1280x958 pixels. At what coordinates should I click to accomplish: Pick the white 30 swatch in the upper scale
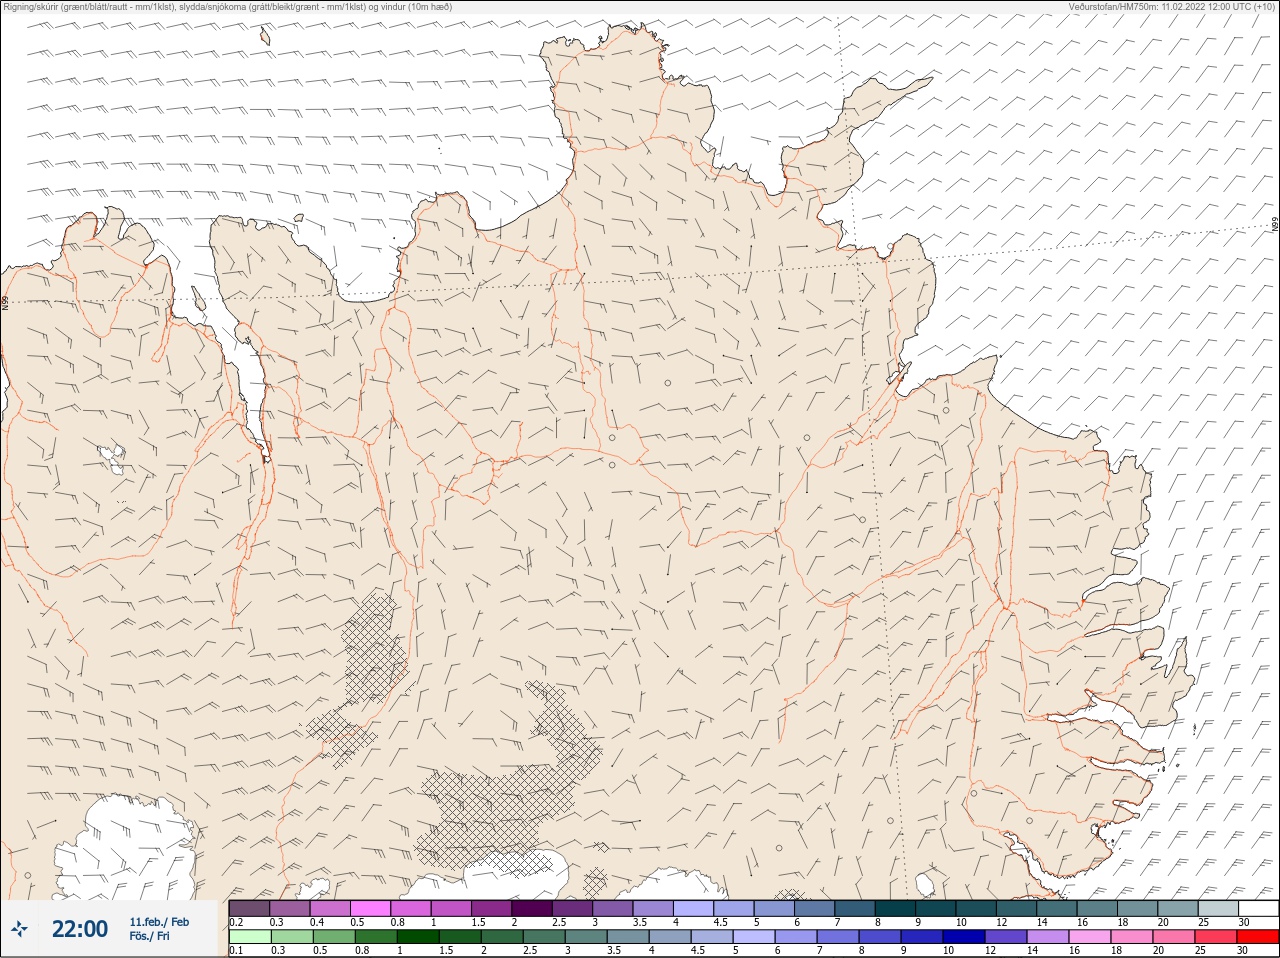1258,908
